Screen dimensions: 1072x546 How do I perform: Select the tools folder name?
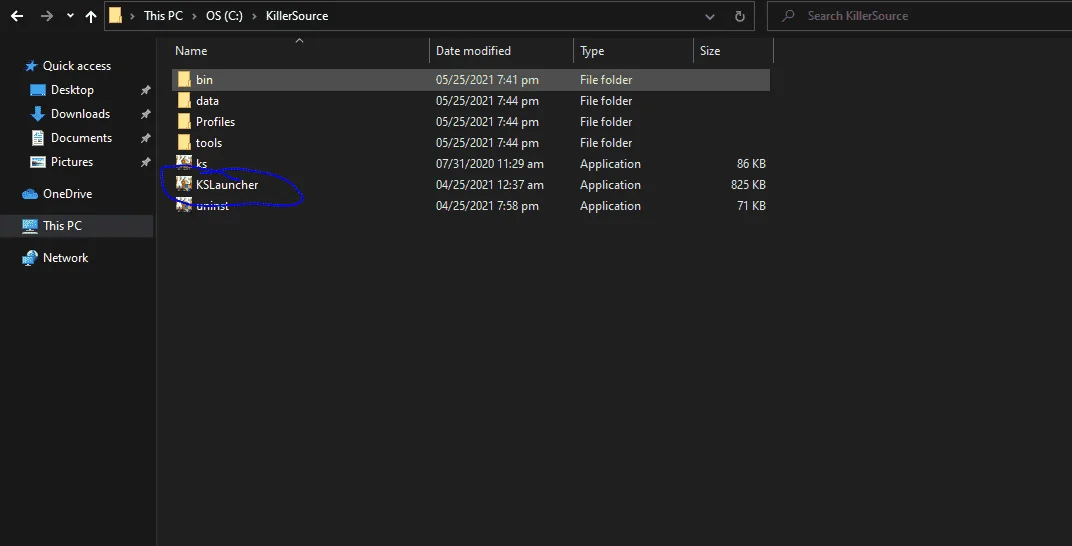click(209, 144)
